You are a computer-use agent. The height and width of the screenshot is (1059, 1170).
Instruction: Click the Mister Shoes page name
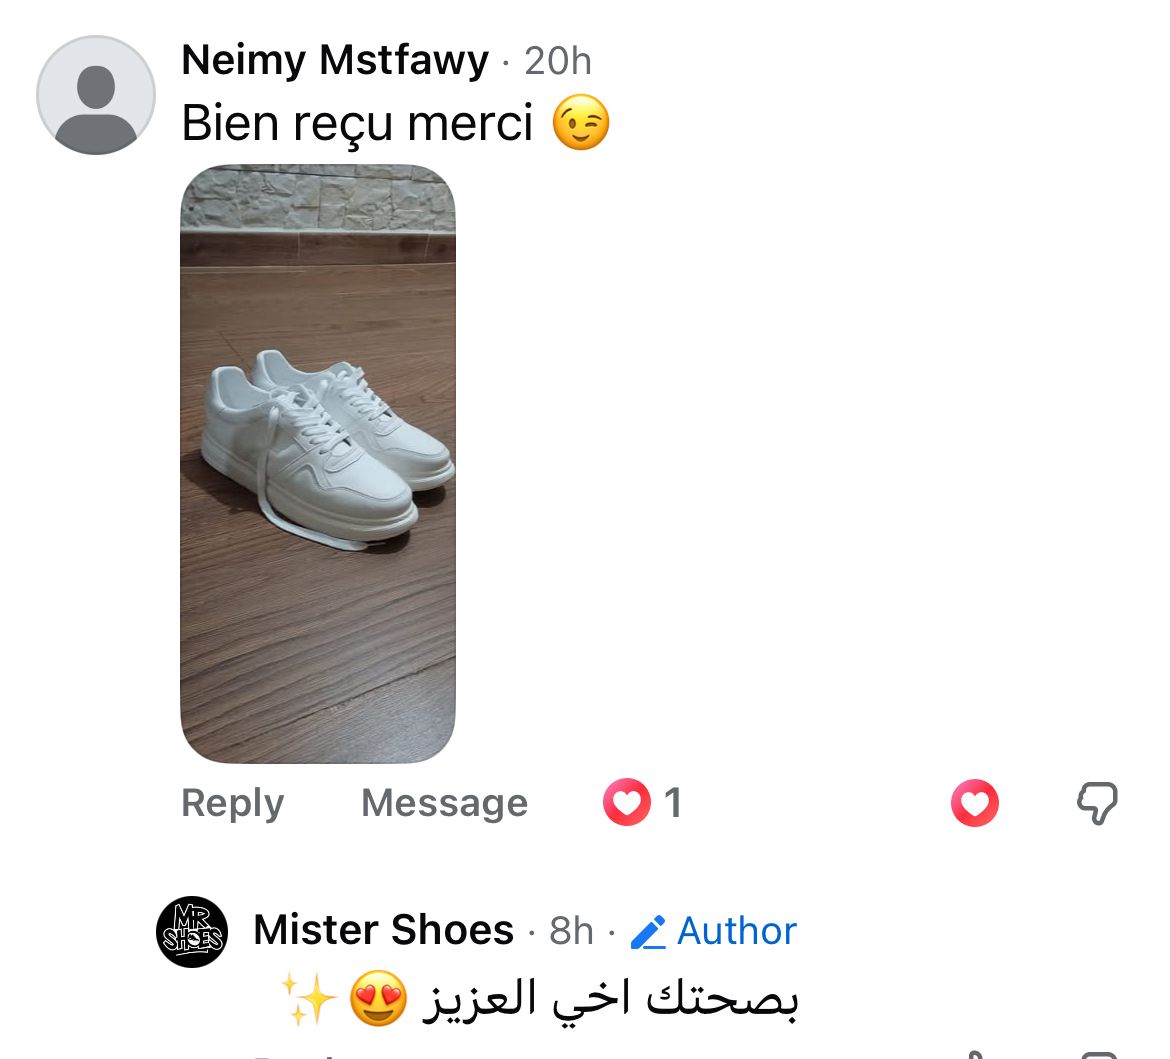coord(383,931)
